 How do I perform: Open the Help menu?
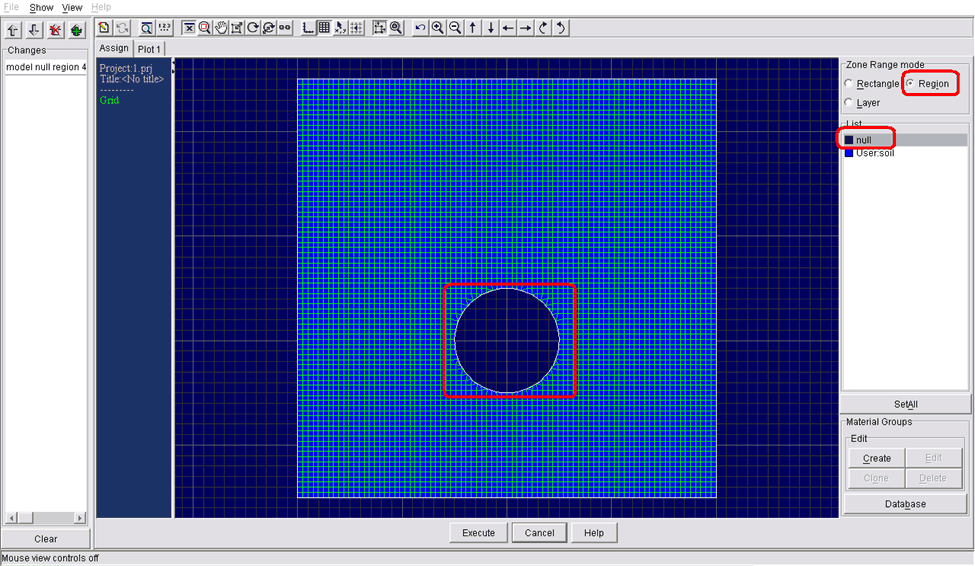(101, 7)
